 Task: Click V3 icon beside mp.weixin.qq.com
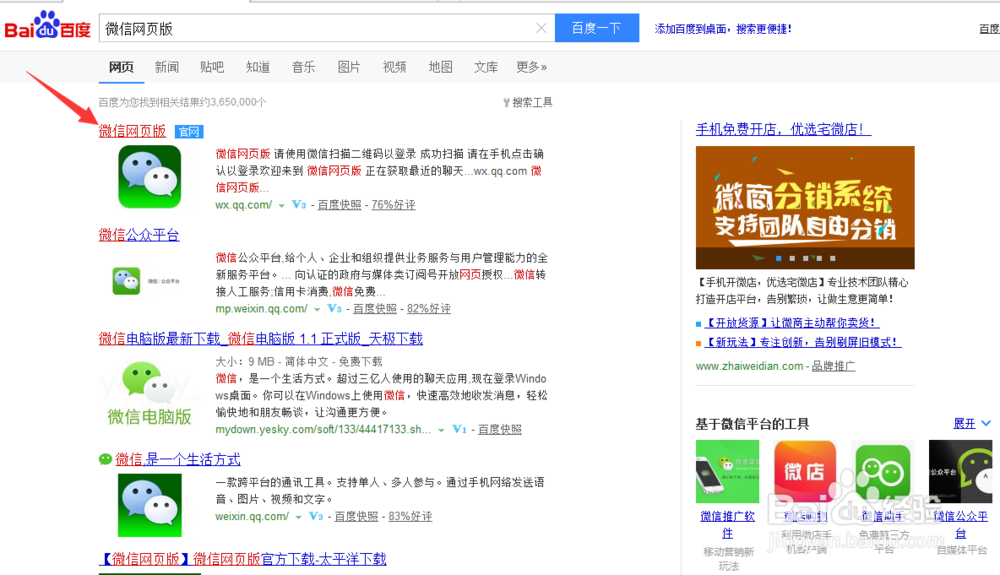point(334,309)
